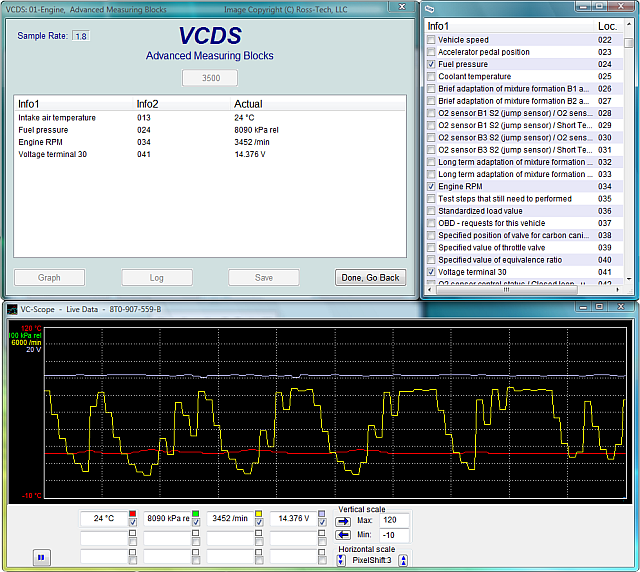640x572 pixels.
Task: Click the yellow RPM color swatch
Action: tap(259, 514)
